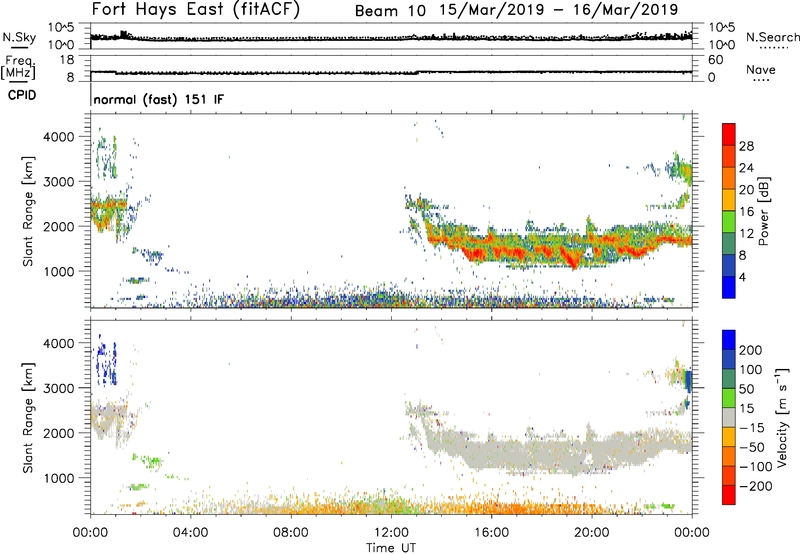Click the date range '15/Mar/2019 – 16/Mar/2019'
The height and width of the screenshot is (554, 800).
pos(559,10)
